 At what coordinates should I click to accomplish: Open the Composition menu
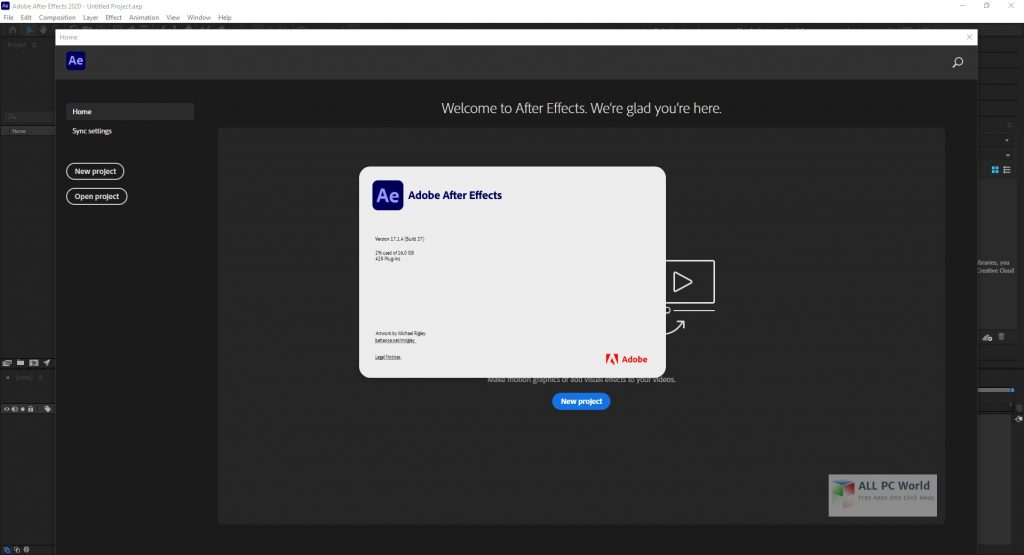(x=57, y=18)
